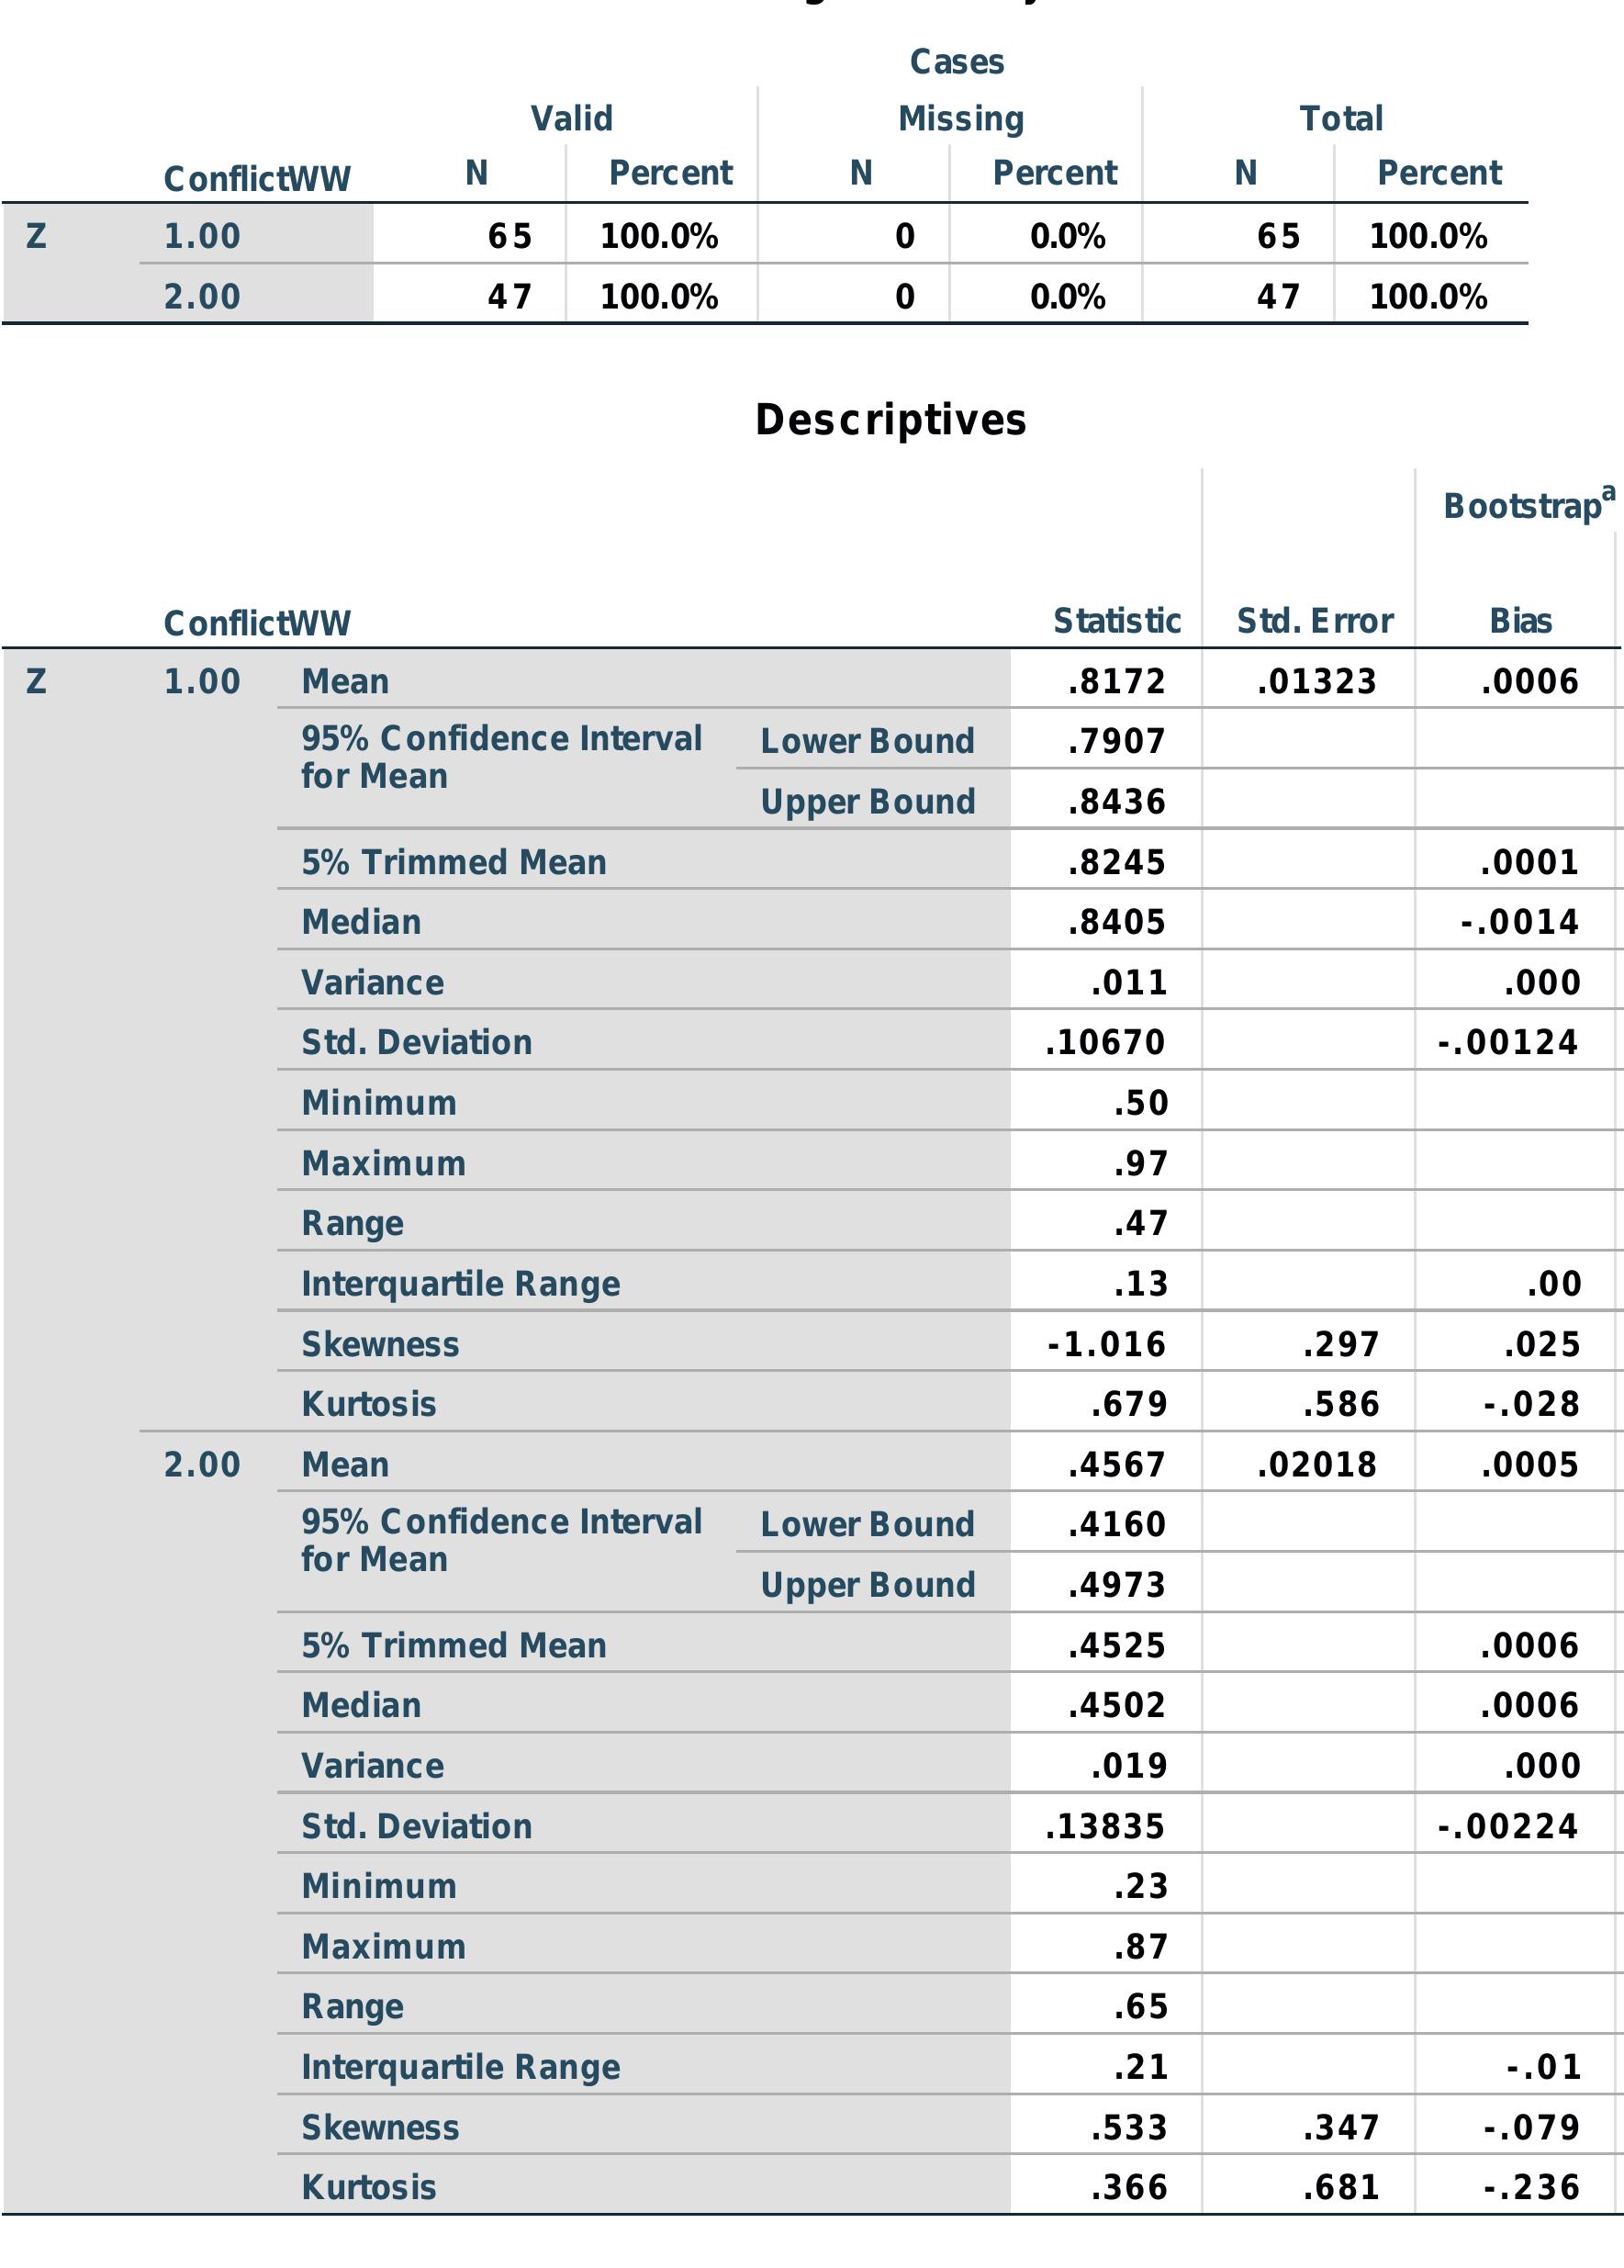Click the Valid N cell showing 65
Viewport: 1624px width, 2268px height.
coord(509,236)
